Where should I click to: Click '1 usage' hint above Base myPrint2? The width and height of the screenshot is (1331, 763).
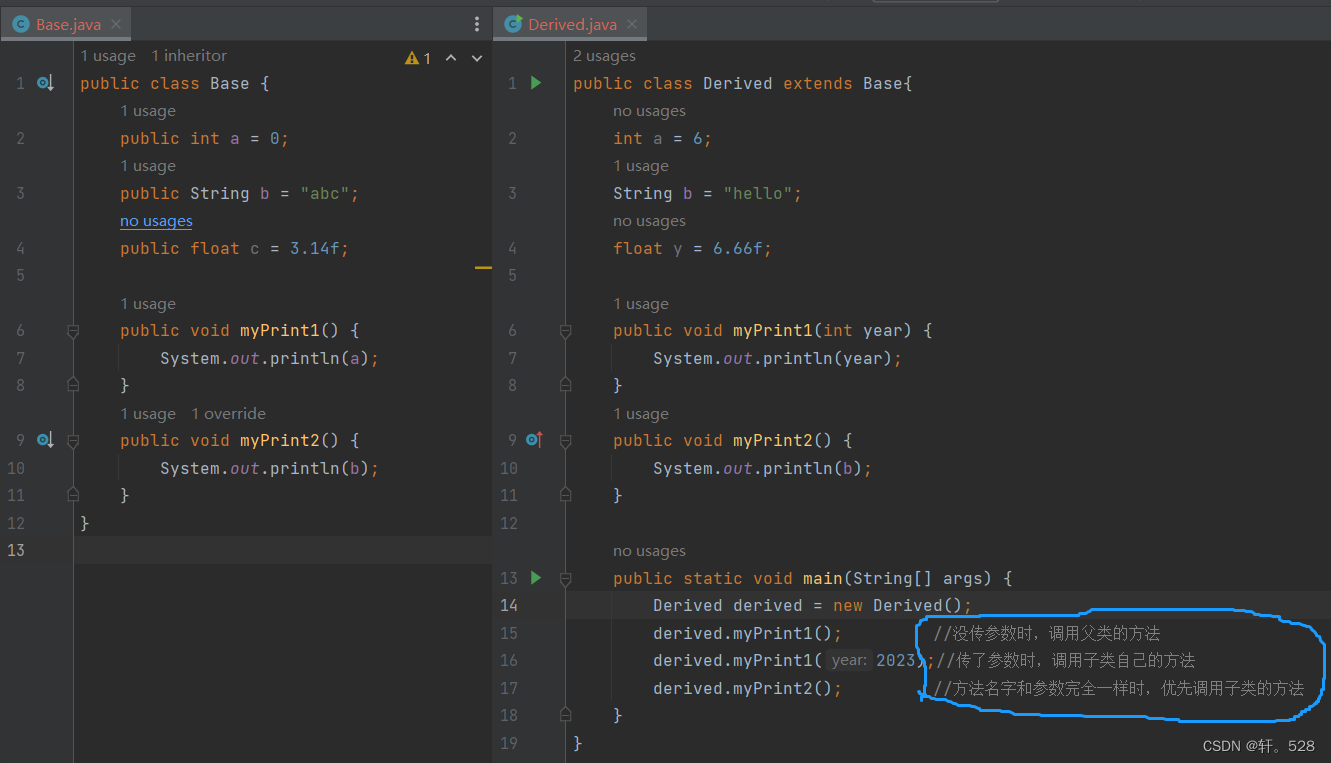[148, 414]
